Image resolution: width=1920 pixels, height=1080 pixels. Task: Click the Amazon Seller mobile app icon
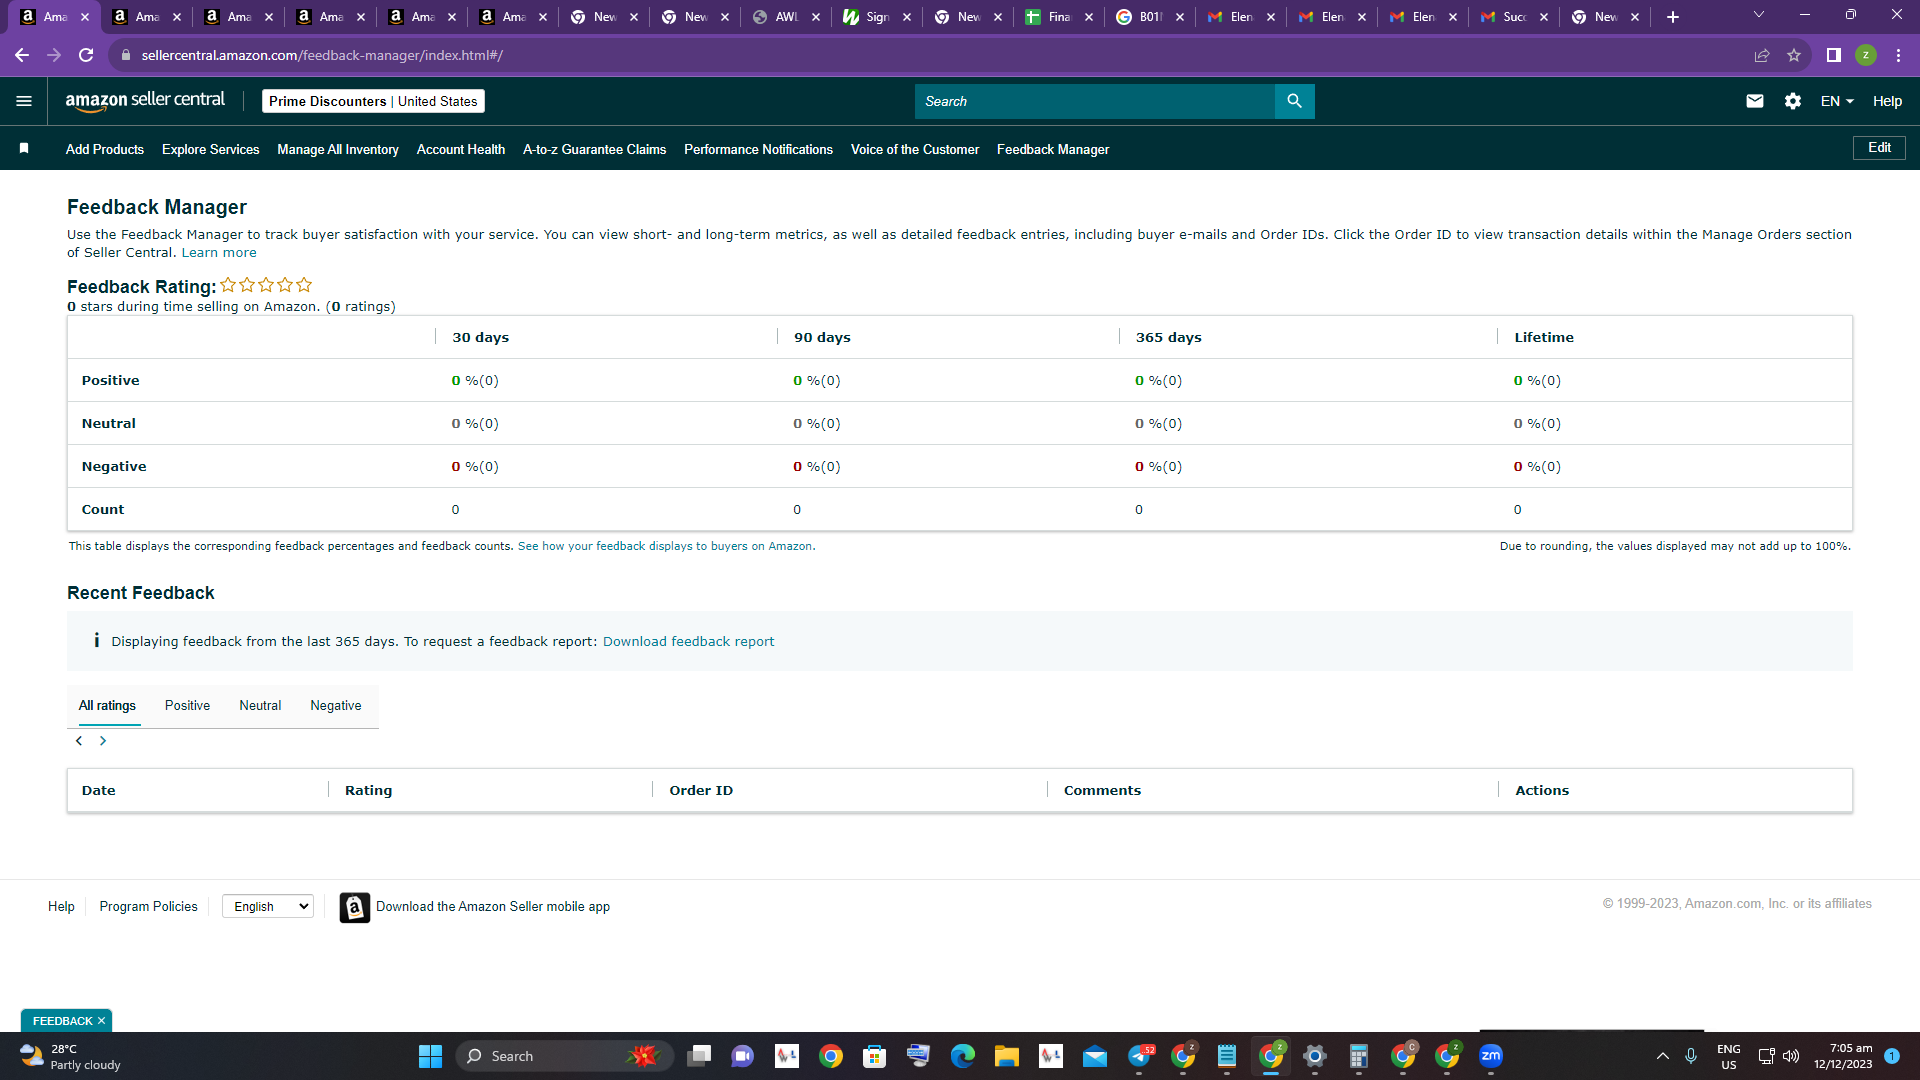coord(355,907)
